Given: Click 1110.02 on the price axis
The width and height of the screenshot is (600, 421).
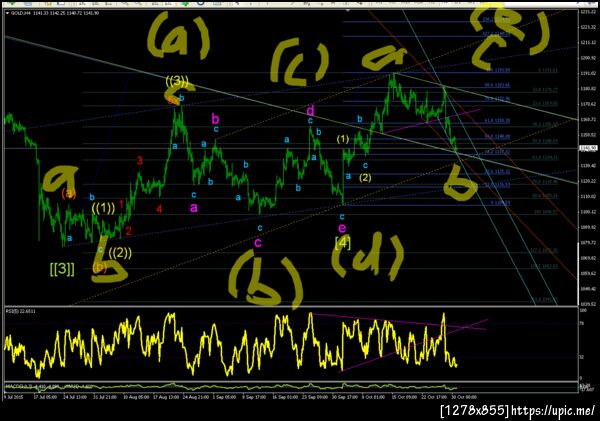Looking at the screenshot, I should pyautogui.click(x=589, y=196).
